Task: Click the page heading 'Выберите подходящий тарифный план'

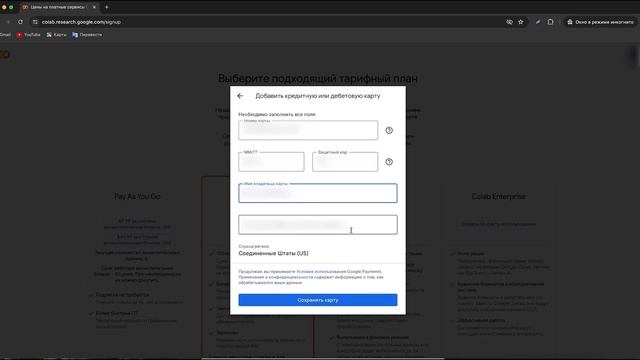Action: pos(318,78)
